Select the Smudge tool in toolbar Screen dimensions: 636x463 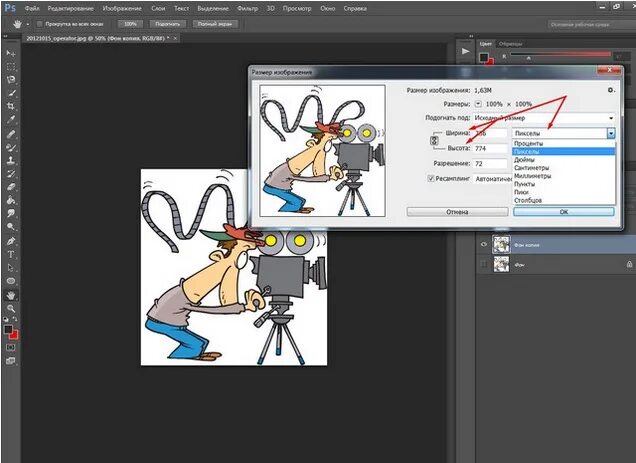point(11,213)
